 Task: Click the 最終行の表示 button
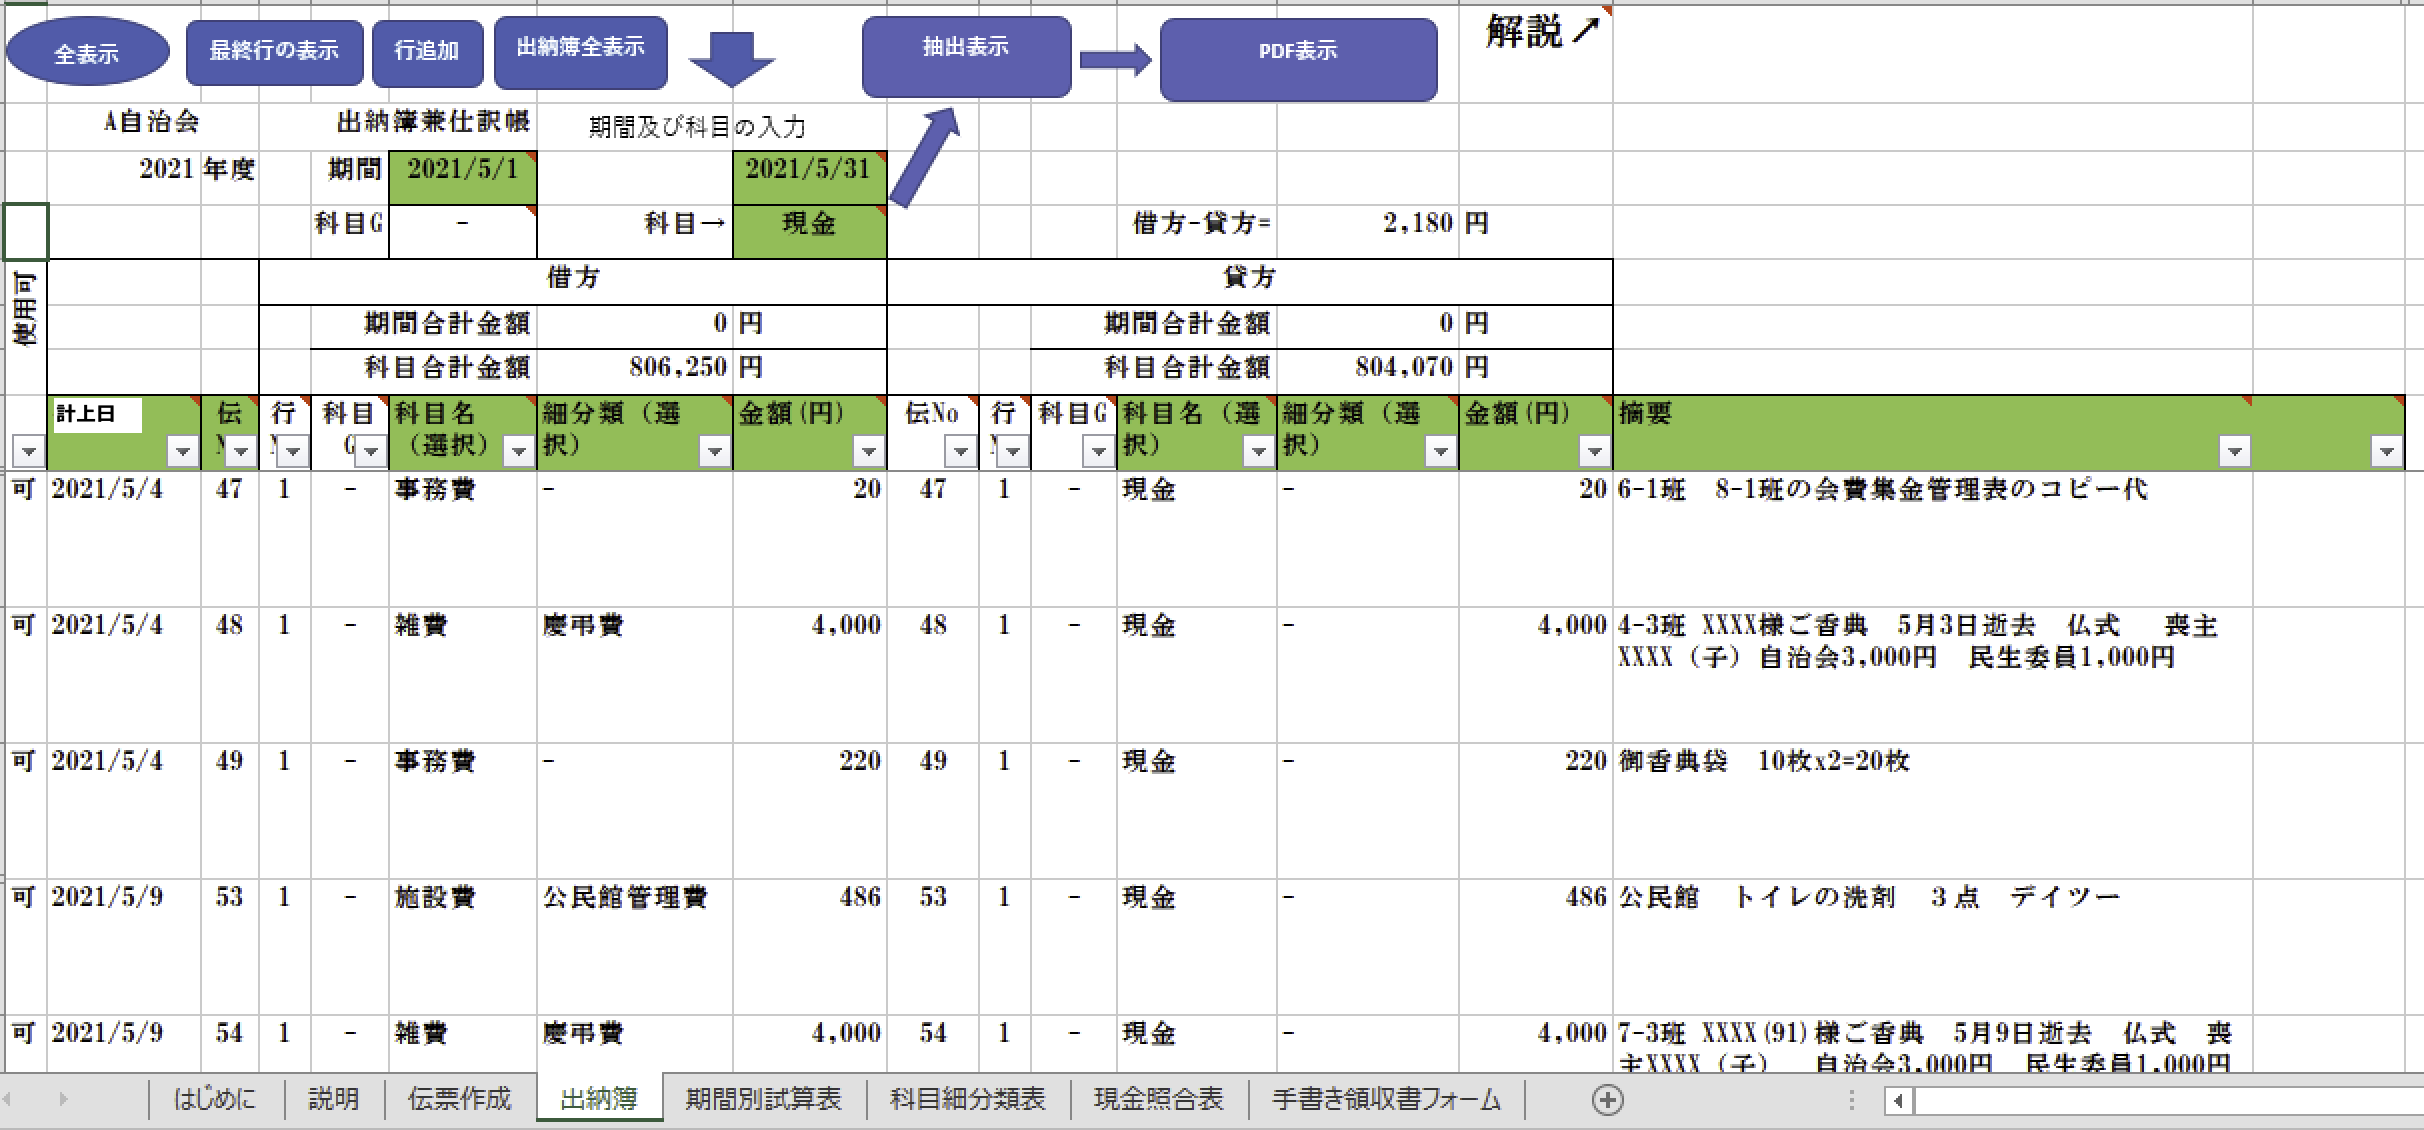click(274, 51)
